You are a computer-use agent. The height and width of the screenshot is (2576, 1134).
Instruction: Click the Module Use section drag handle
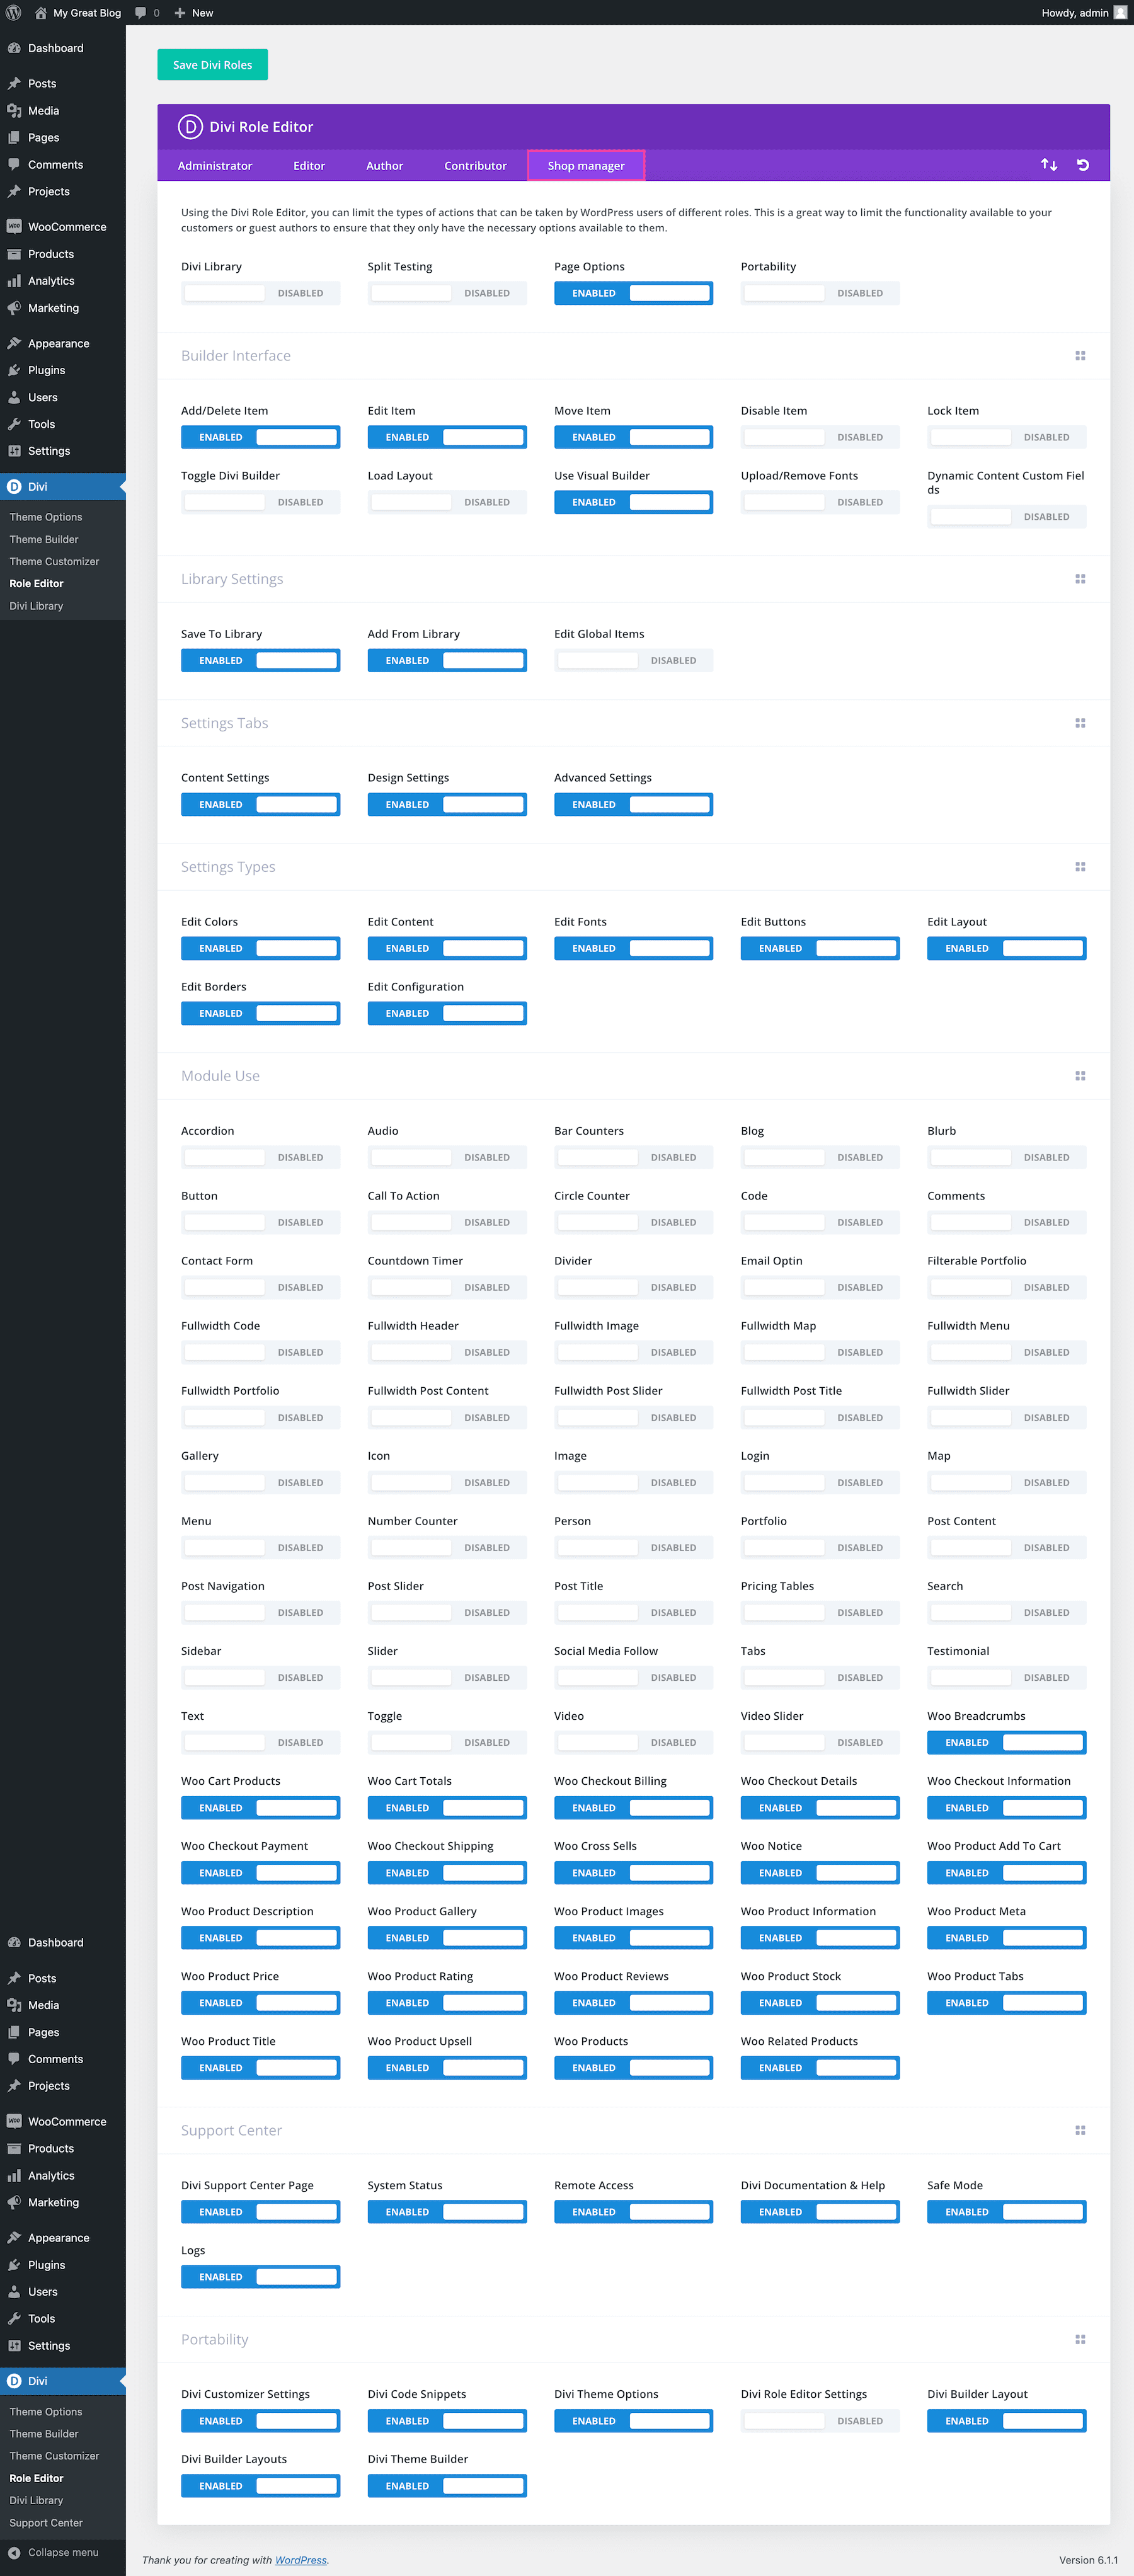[1080, 1075]
